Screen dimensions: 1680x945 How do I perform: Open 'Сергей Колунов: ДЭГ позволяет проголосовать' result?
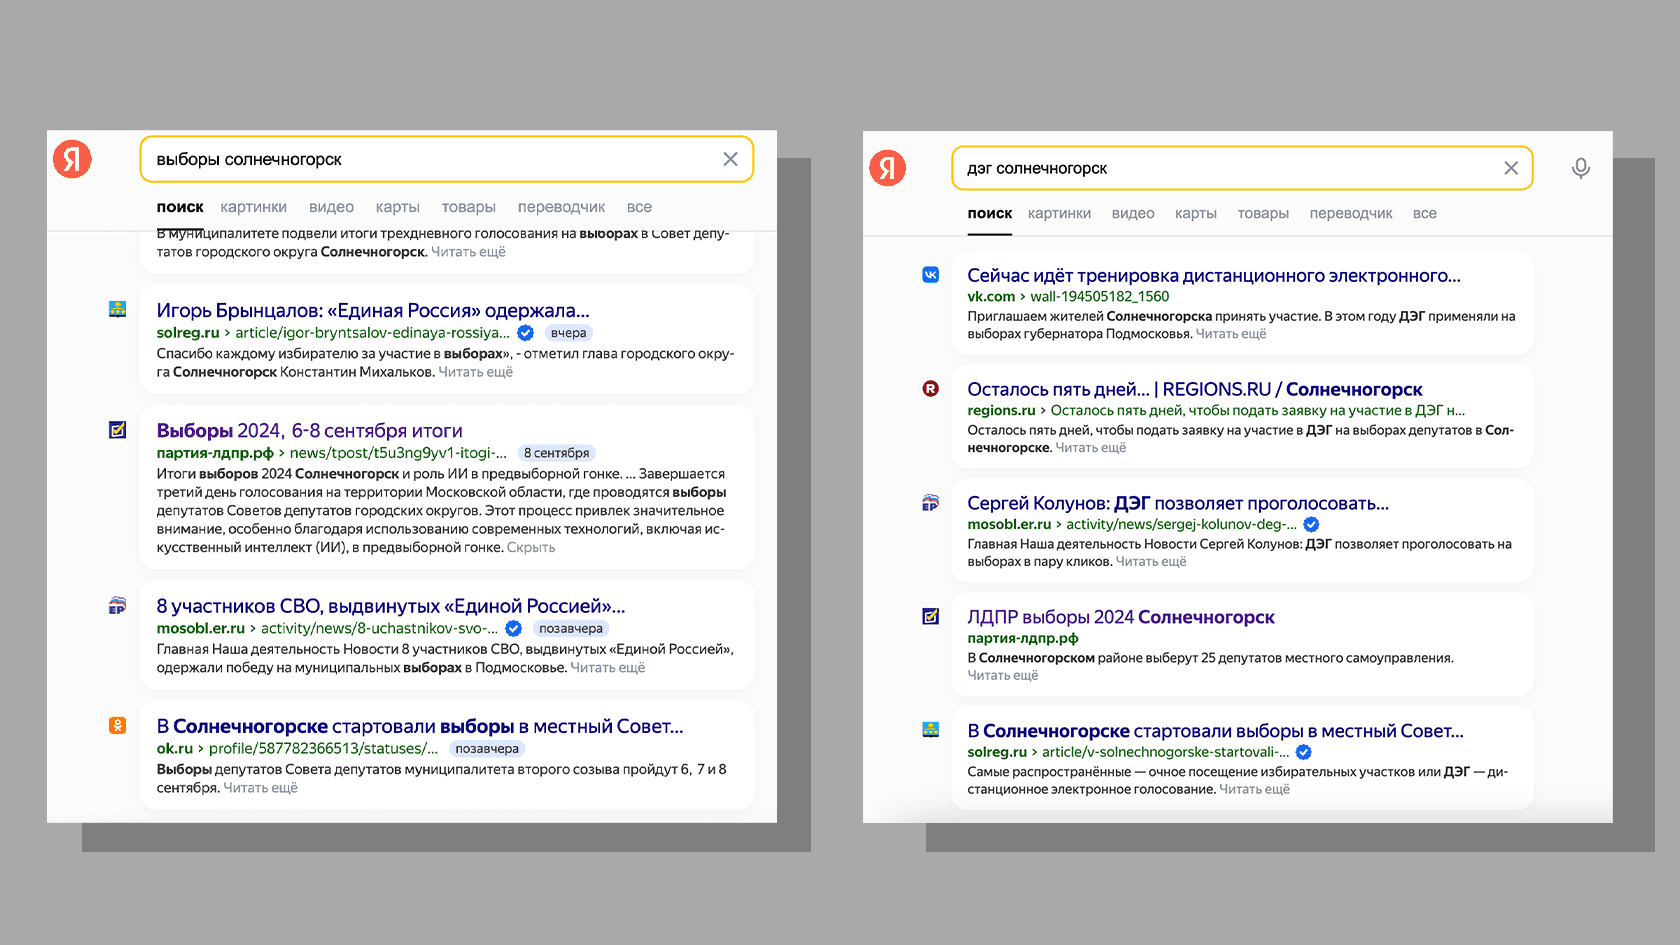point(1178,504)
